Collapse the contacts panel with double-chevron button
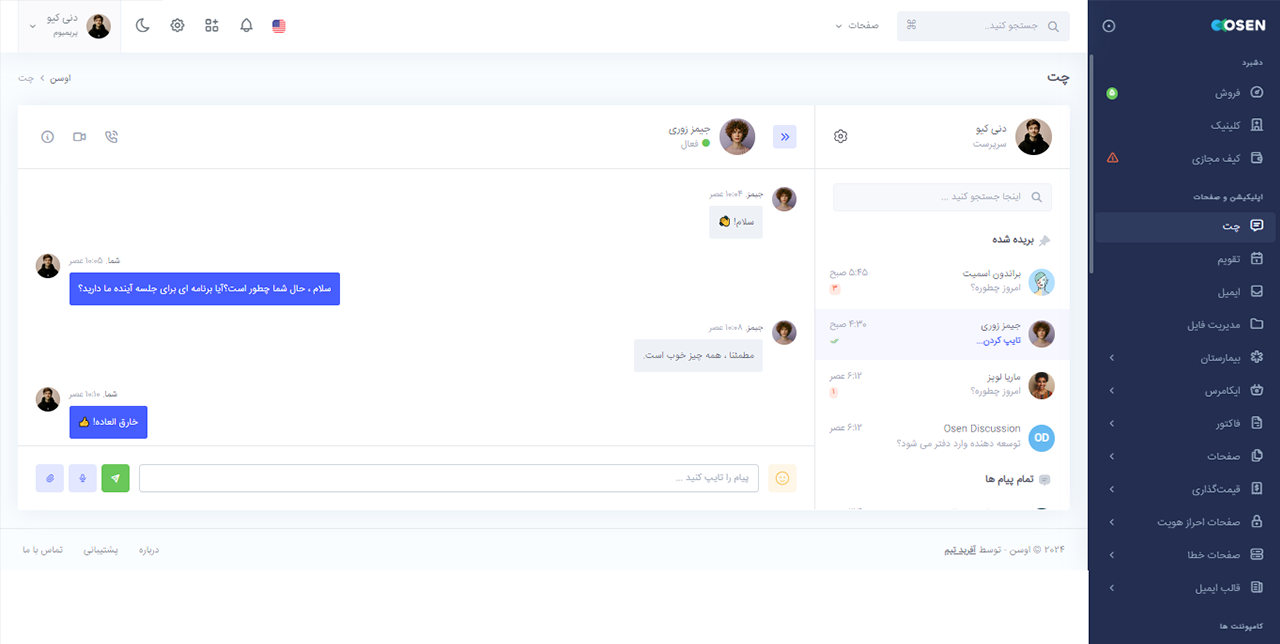This screenshot has height=644, width=1280. [x=785, y=137]
